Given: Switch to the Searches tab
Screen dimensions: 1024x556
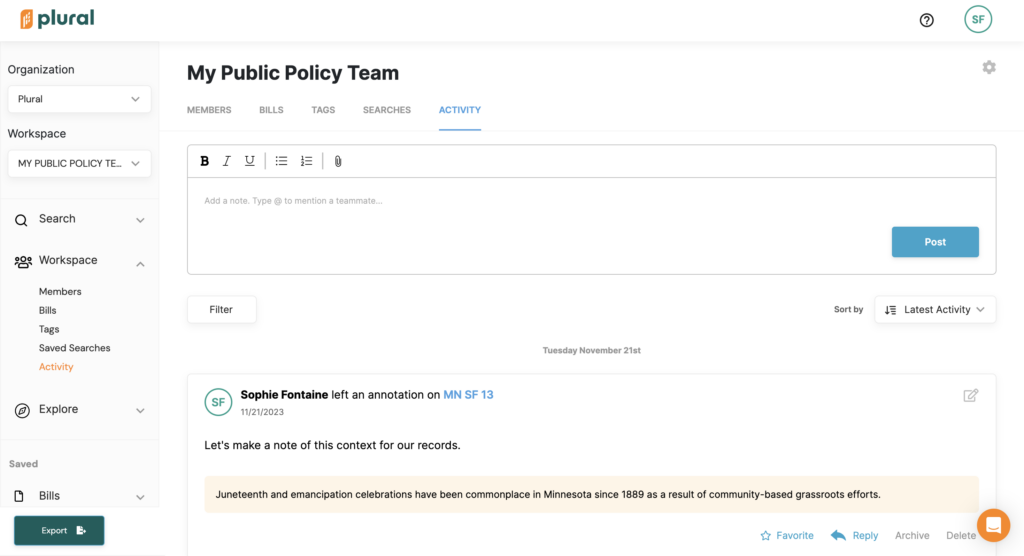Looking at the screenshot, I should pyautogui.click(x=387, y=110).
